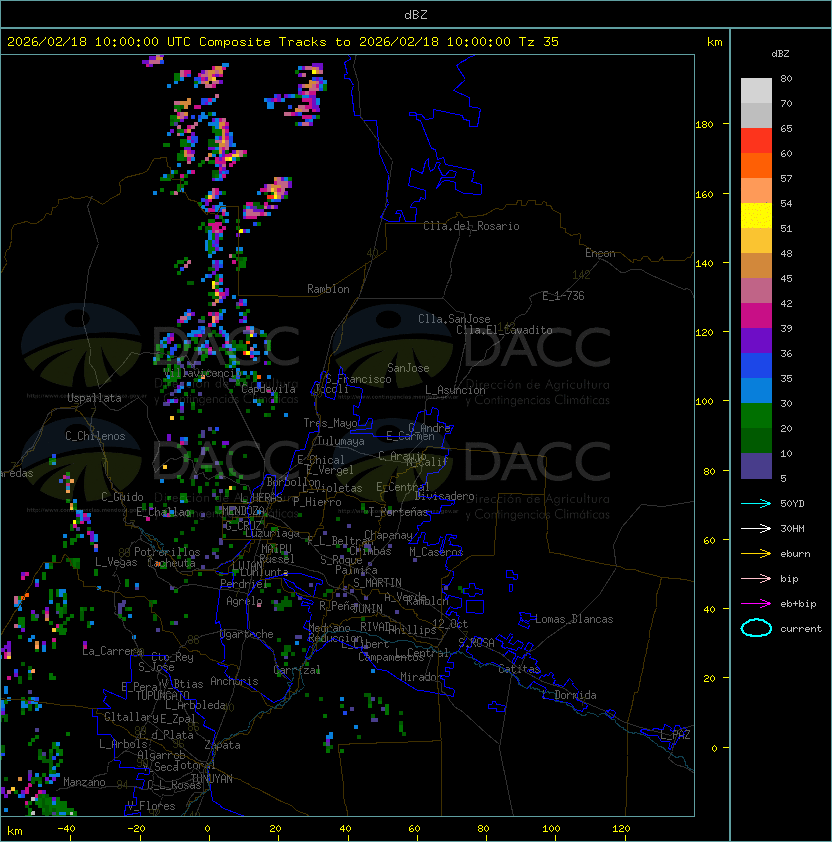The width and height of the screenshot is (832, 842).
Task: Click the magenta eb+bip arrow in legend
Action: click(x=756, y=604)
